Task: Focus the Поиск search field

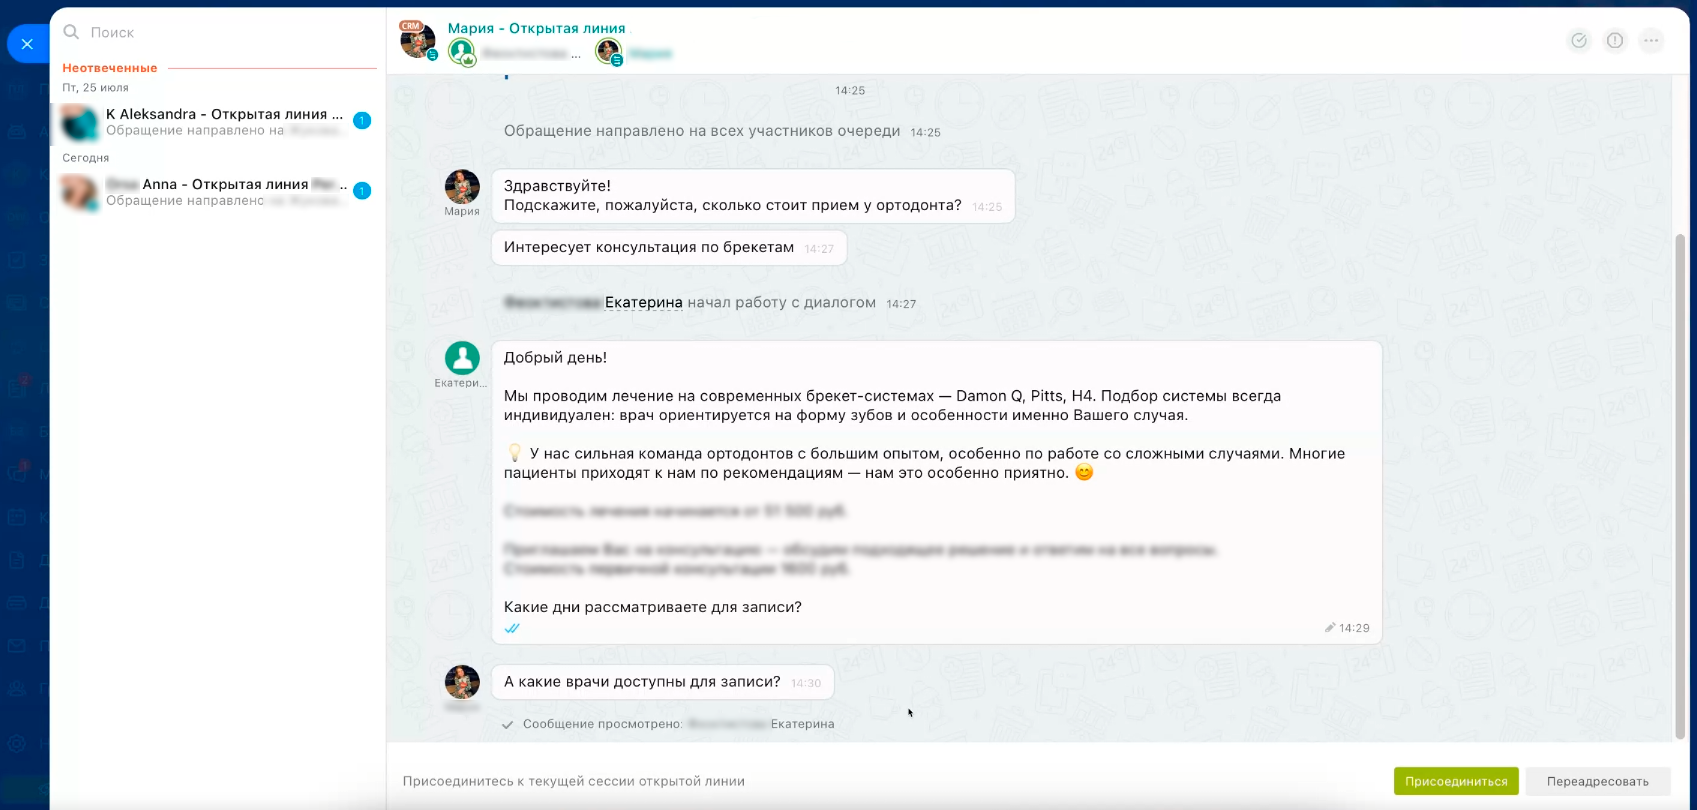Action: pos(220,32)
